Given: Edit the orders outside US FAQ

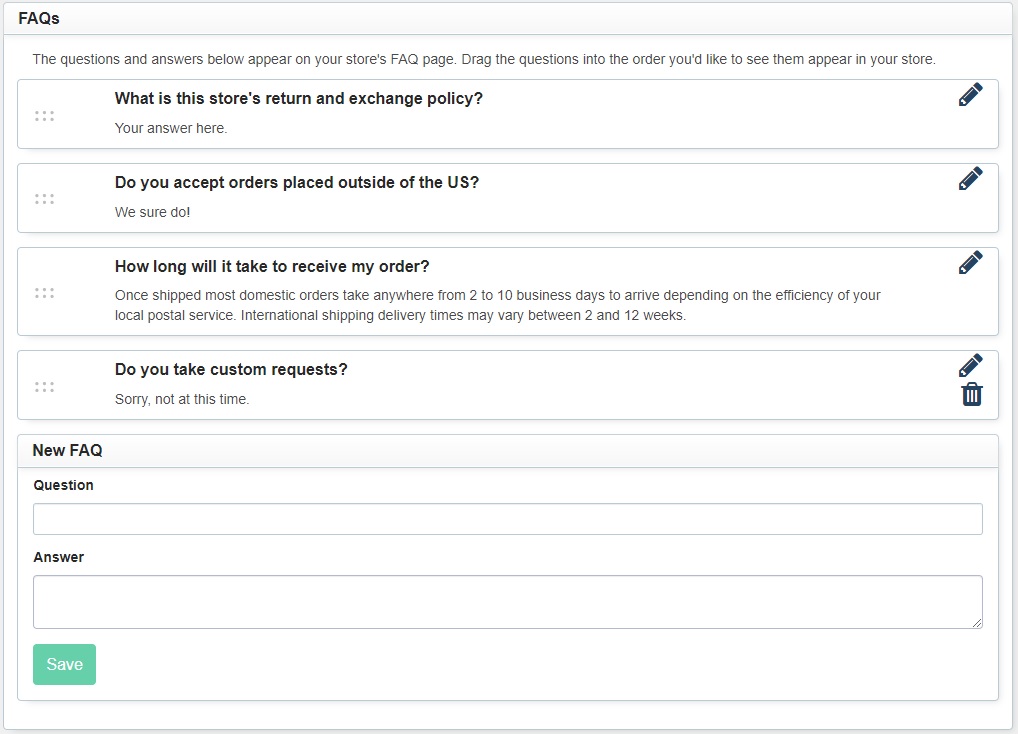Looking at the screenshot, I should pos(971,178).
